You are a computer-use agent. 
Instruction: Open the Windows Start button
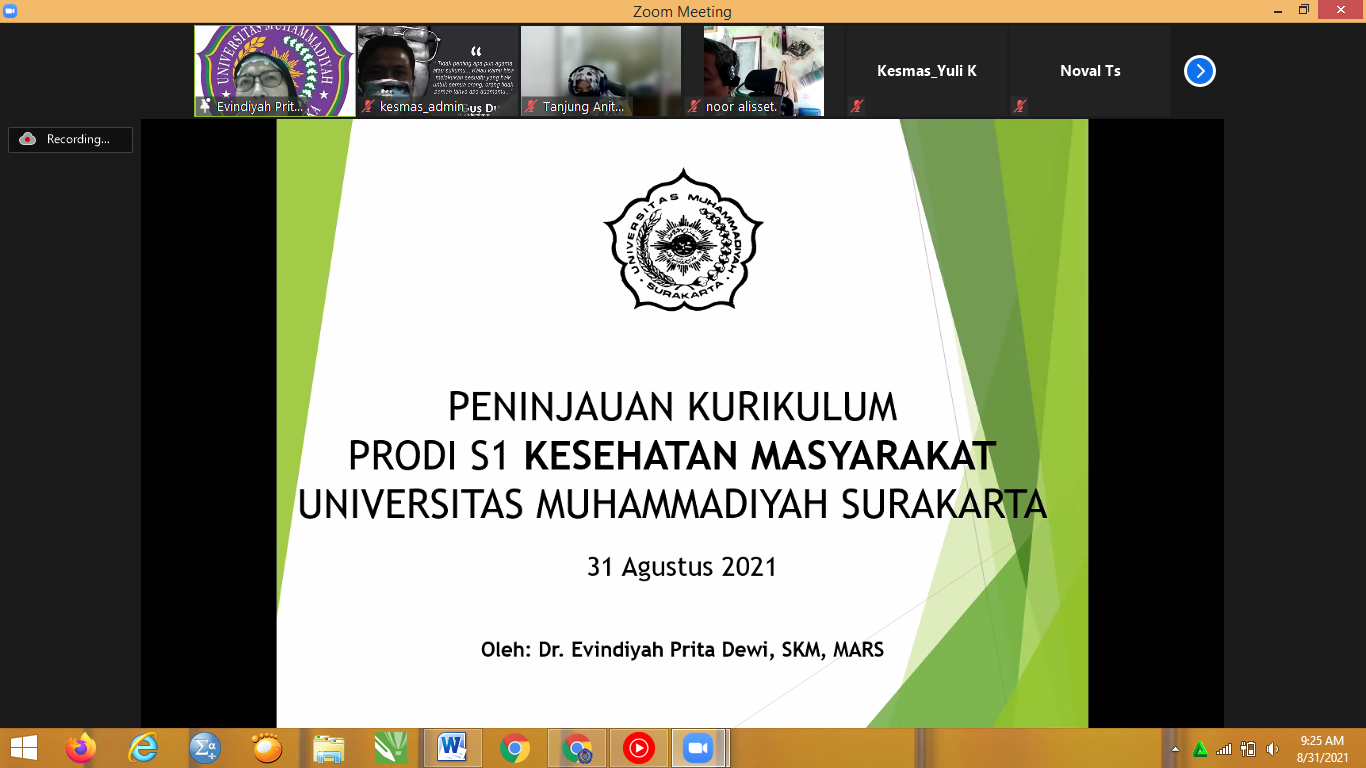24,748
